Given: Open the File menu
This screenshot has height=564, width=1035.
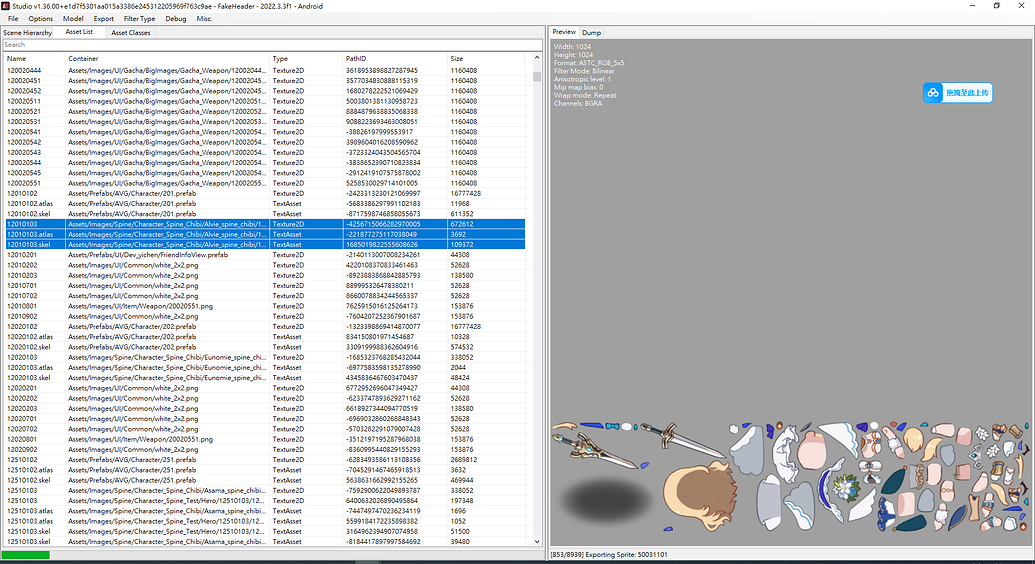Looking at the screenshot, I should point(13,19).
